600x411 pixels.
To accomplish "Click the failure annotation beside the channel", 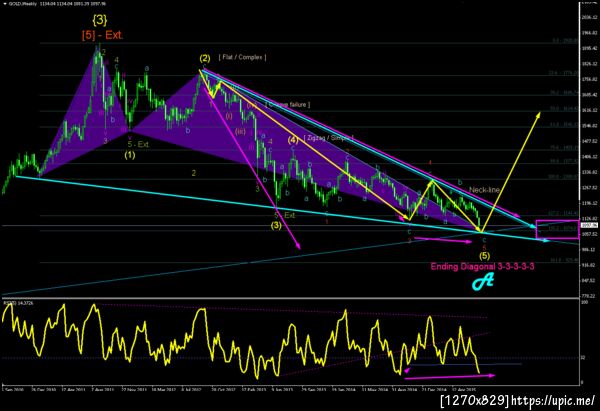I will pos(287,104).
